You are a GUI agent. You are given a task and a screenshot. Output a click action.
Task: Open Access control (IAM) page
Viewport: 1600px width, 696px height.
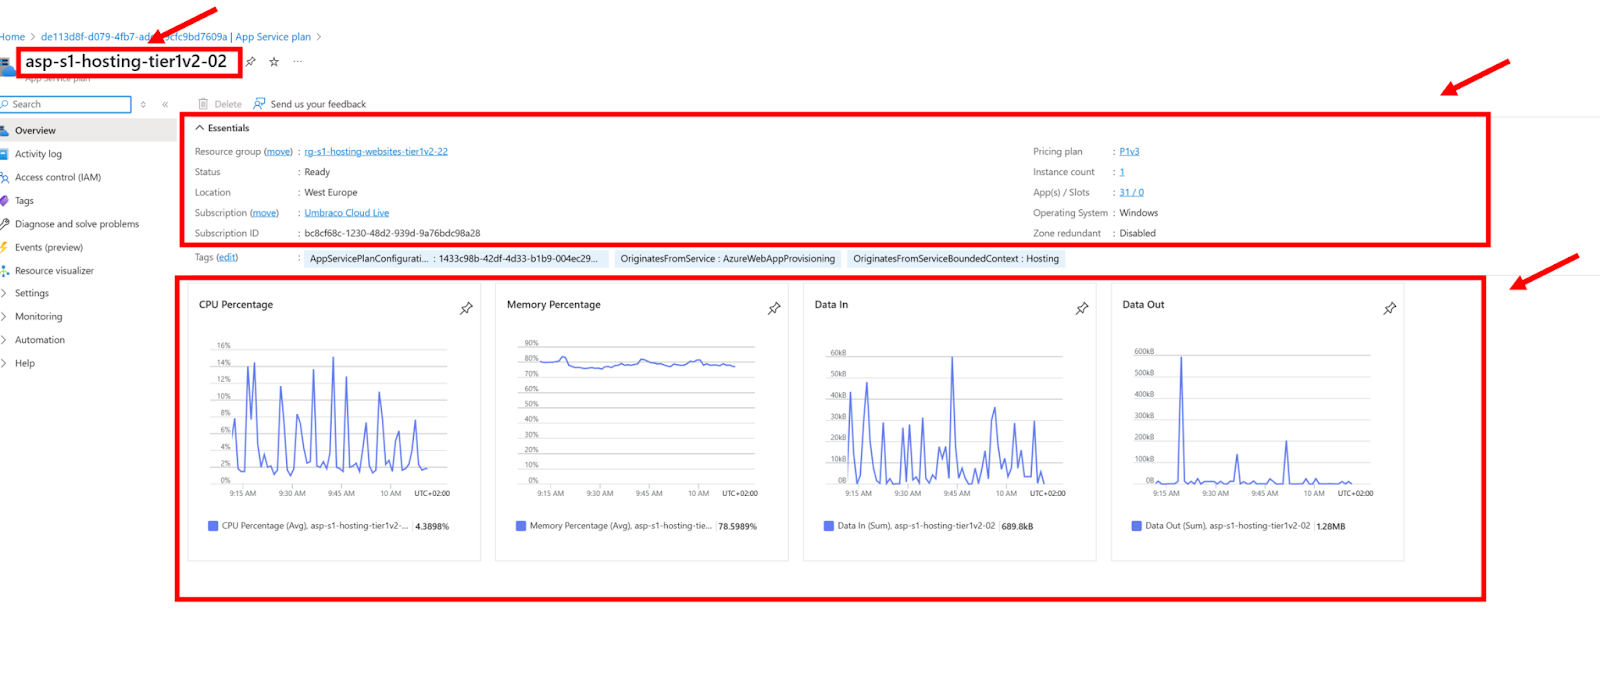57,177
